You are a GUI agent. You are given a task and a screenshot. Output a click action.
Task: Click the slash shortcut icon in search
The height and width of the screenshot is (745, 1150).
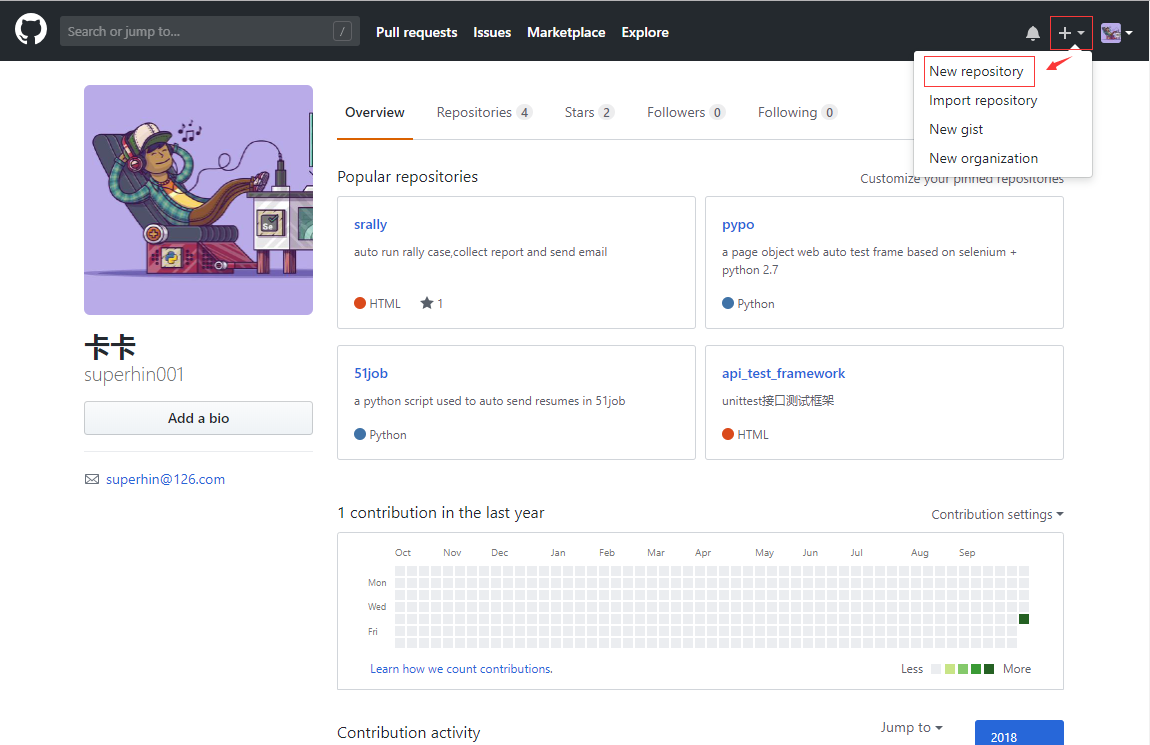(342, 32)
